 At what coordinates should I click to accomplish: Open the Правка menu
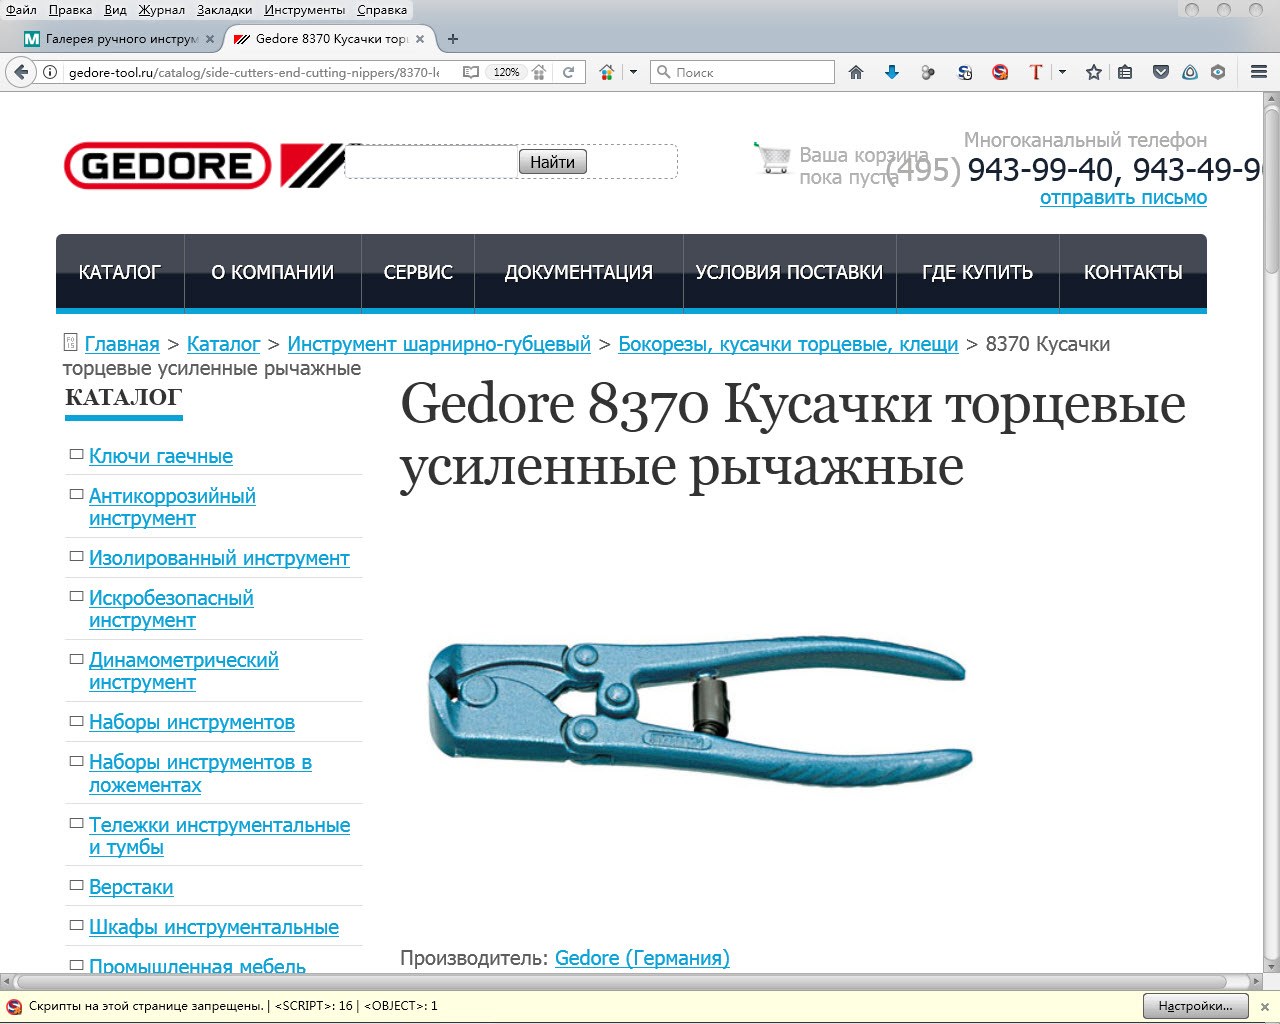pos(70,10)
